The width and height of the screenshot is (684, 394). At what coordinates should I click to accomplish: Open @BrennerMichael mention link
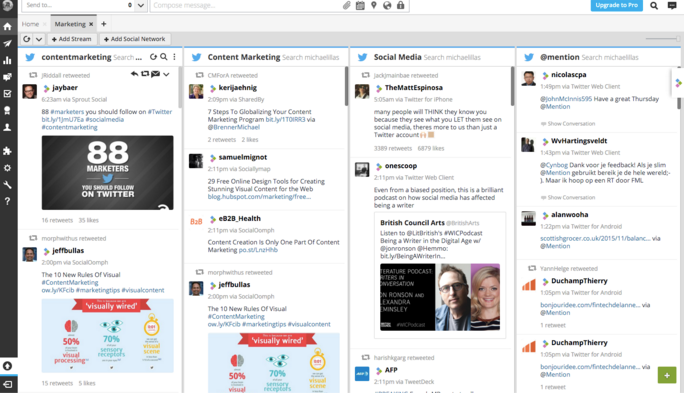233,127
